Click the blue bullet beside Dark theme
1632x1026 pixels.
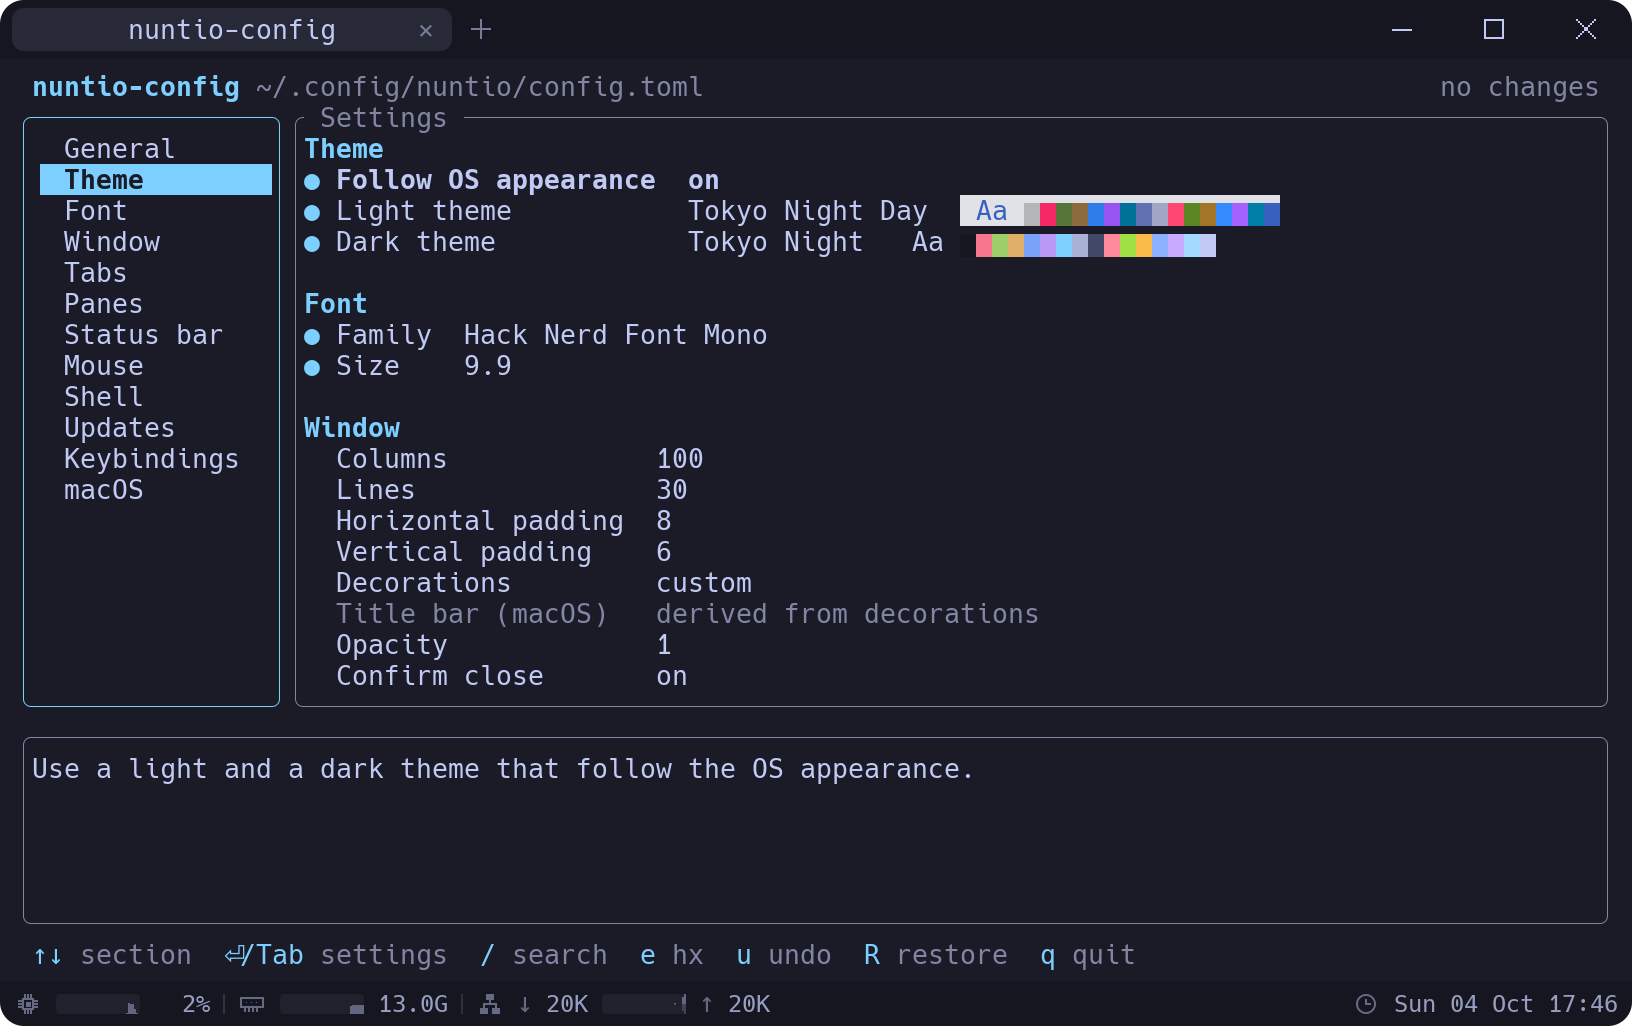(312, 243)
